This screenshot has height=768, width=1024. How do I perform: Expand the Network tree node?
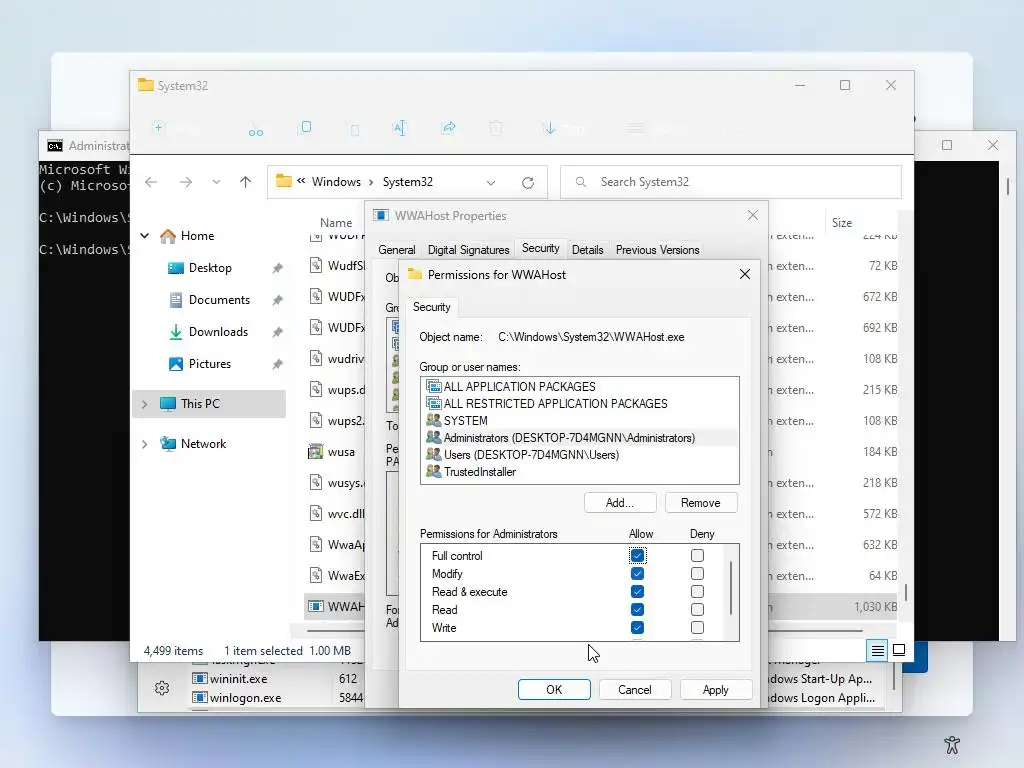(x=145, y=444)
